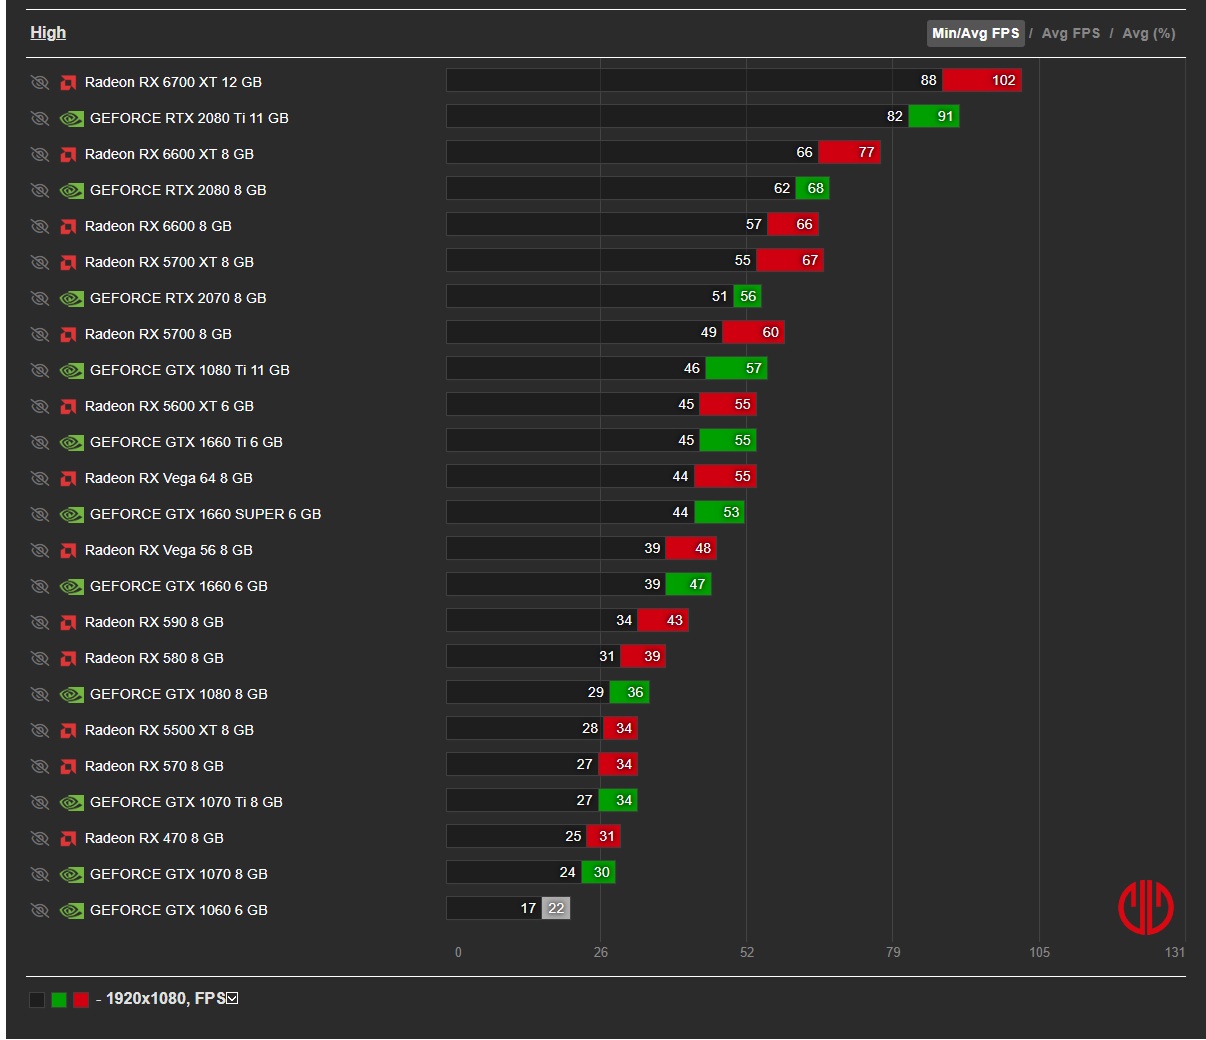This screenshot has height=1040, width=1206.
Task: Click AMD logo next to Radeon RX 6700 XT
Action: click(x=68, y=82)
